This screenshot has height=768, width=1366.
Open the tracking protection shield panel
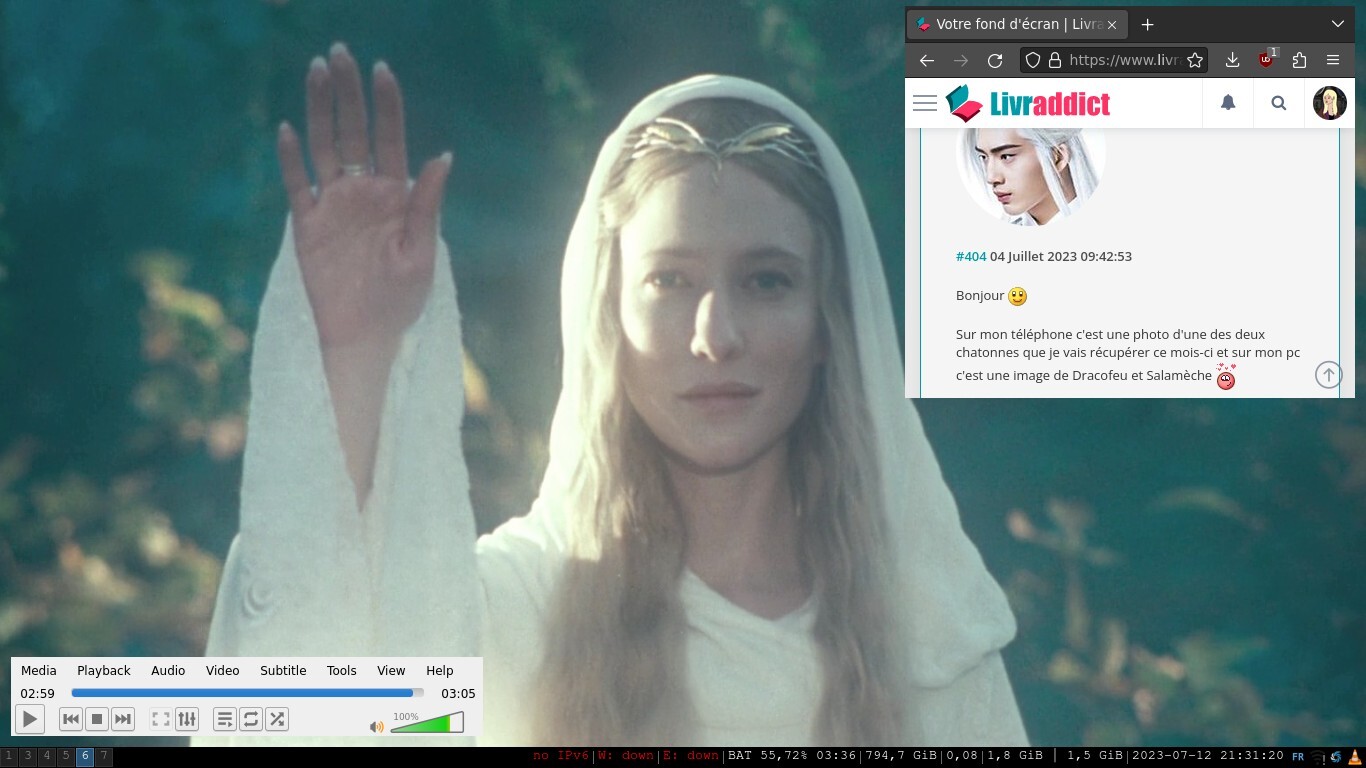[x=1034, y=60]
